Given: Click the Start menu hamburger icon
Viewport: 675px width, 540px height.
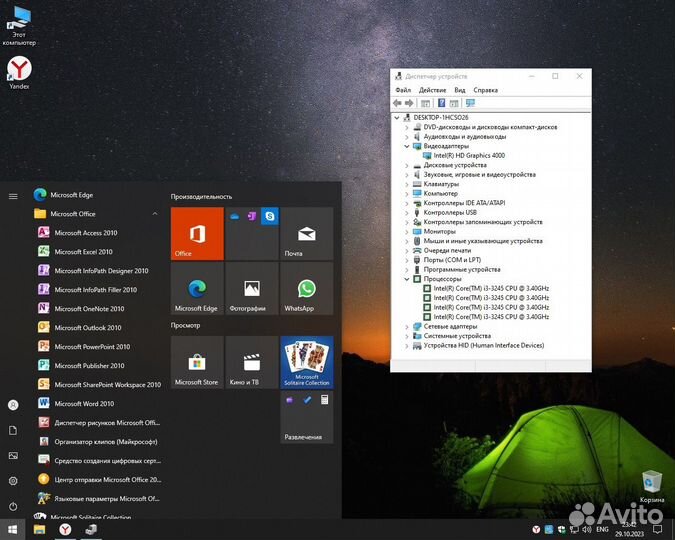Looking at the screenshot, I should pyautogui.click(x=13, y=196).
